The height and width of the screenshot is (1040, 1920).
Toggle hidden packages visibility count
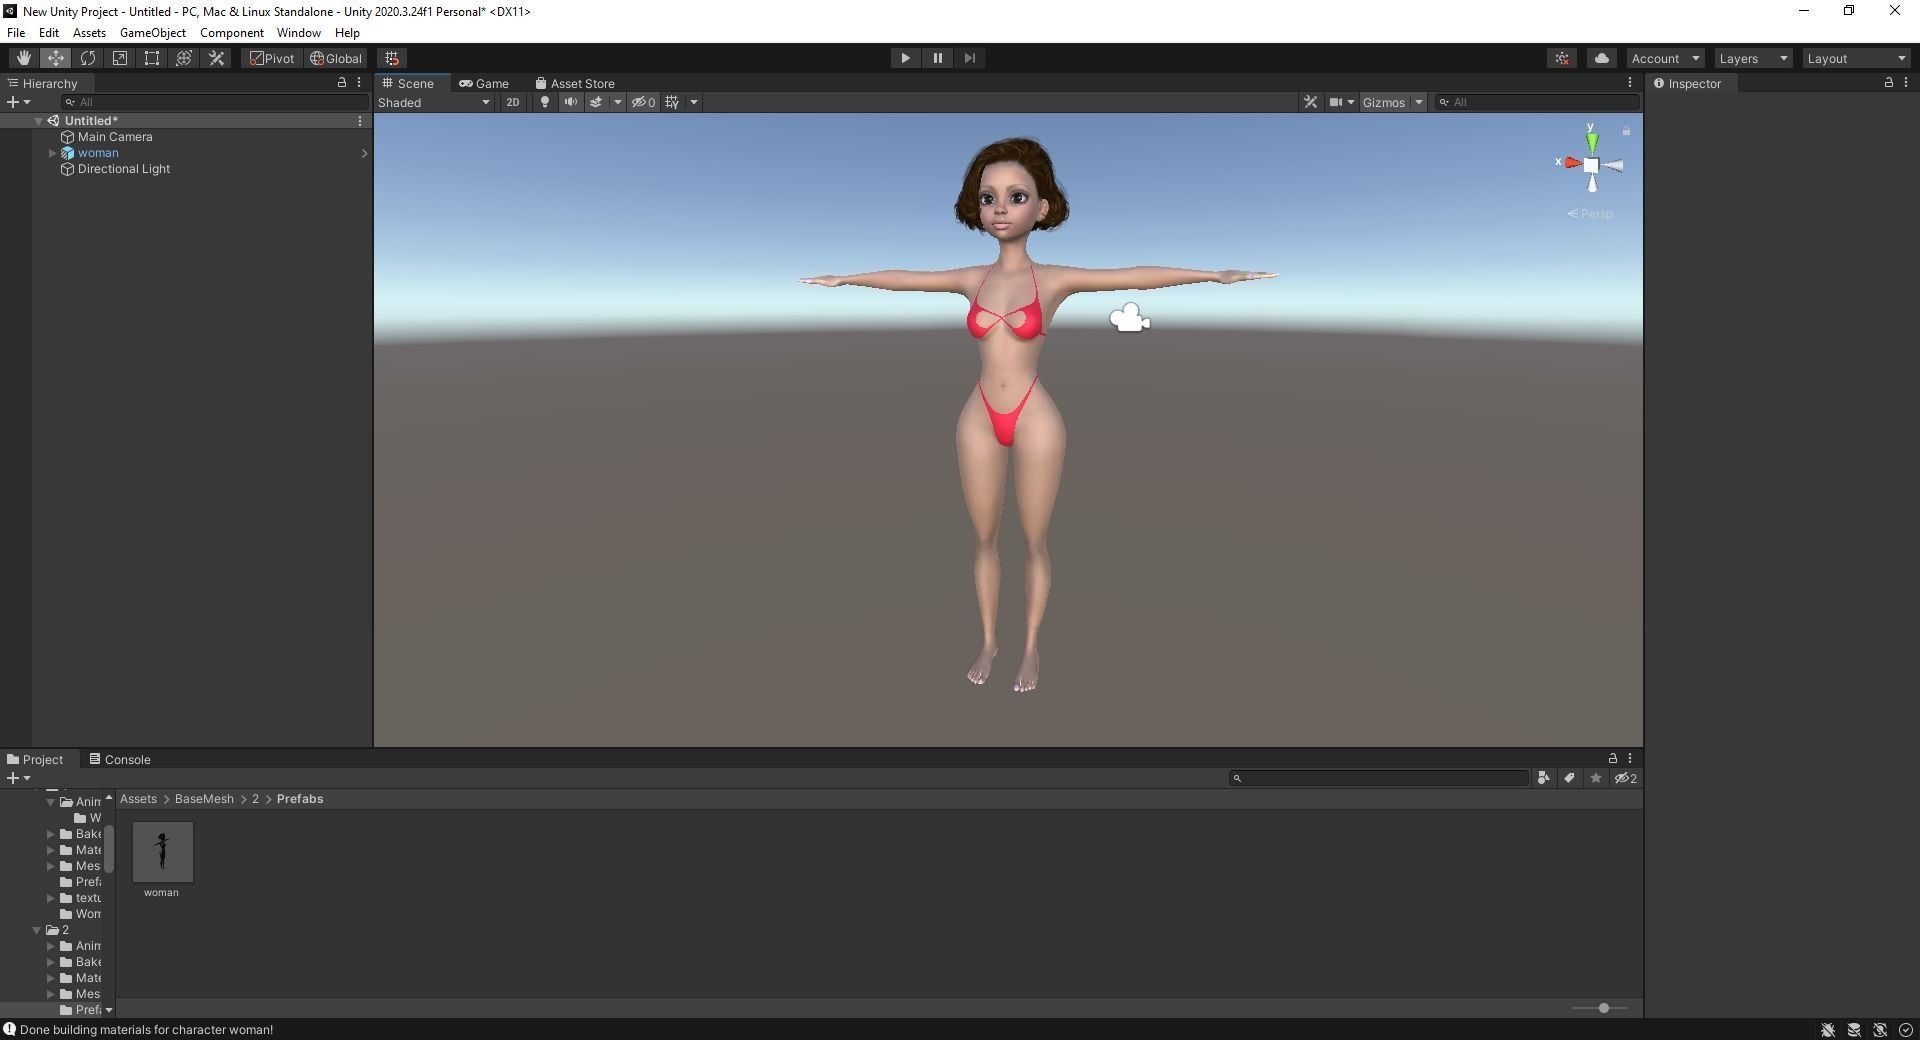tap(1626, 778)
